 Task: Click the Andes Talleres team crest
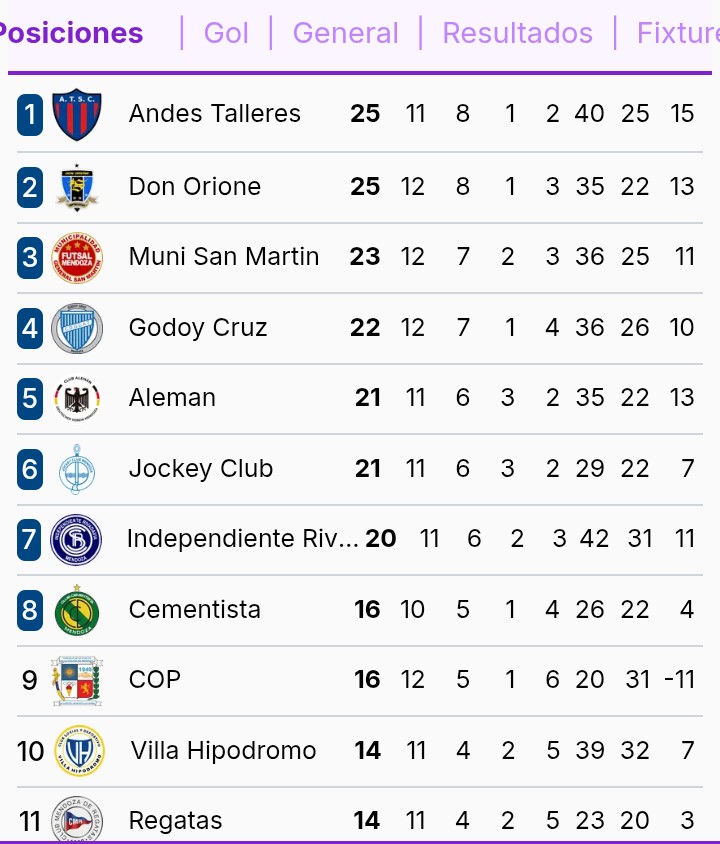point(77,115)
